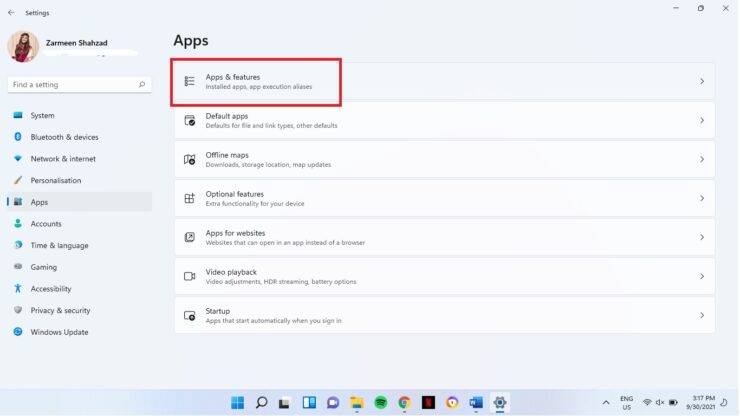Open Apps & features list icon
The height and width of the screenshot is (416, 740).
tap(189, 81)
